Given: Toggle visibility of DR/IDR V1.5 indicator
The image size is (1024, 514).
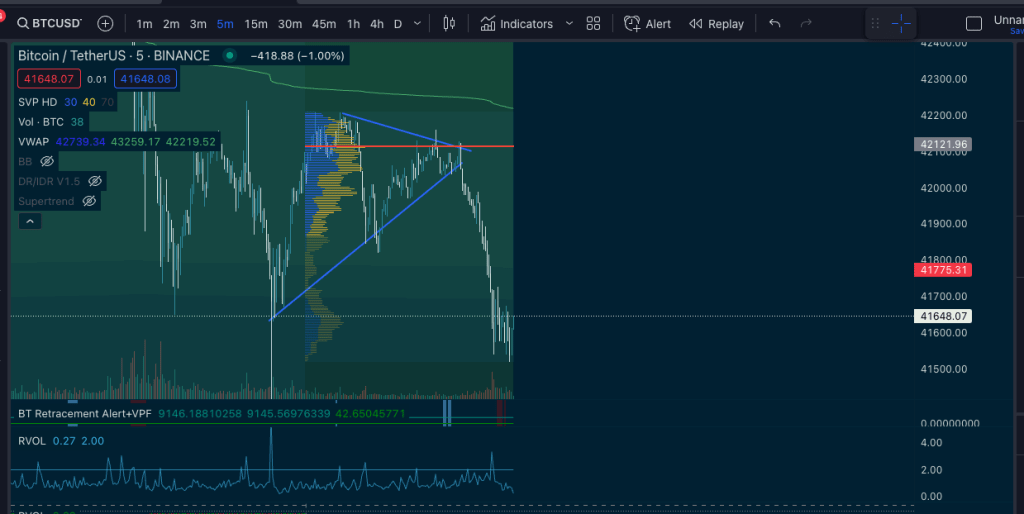Looking at the screenshot, I should click(x=95, y=181).
